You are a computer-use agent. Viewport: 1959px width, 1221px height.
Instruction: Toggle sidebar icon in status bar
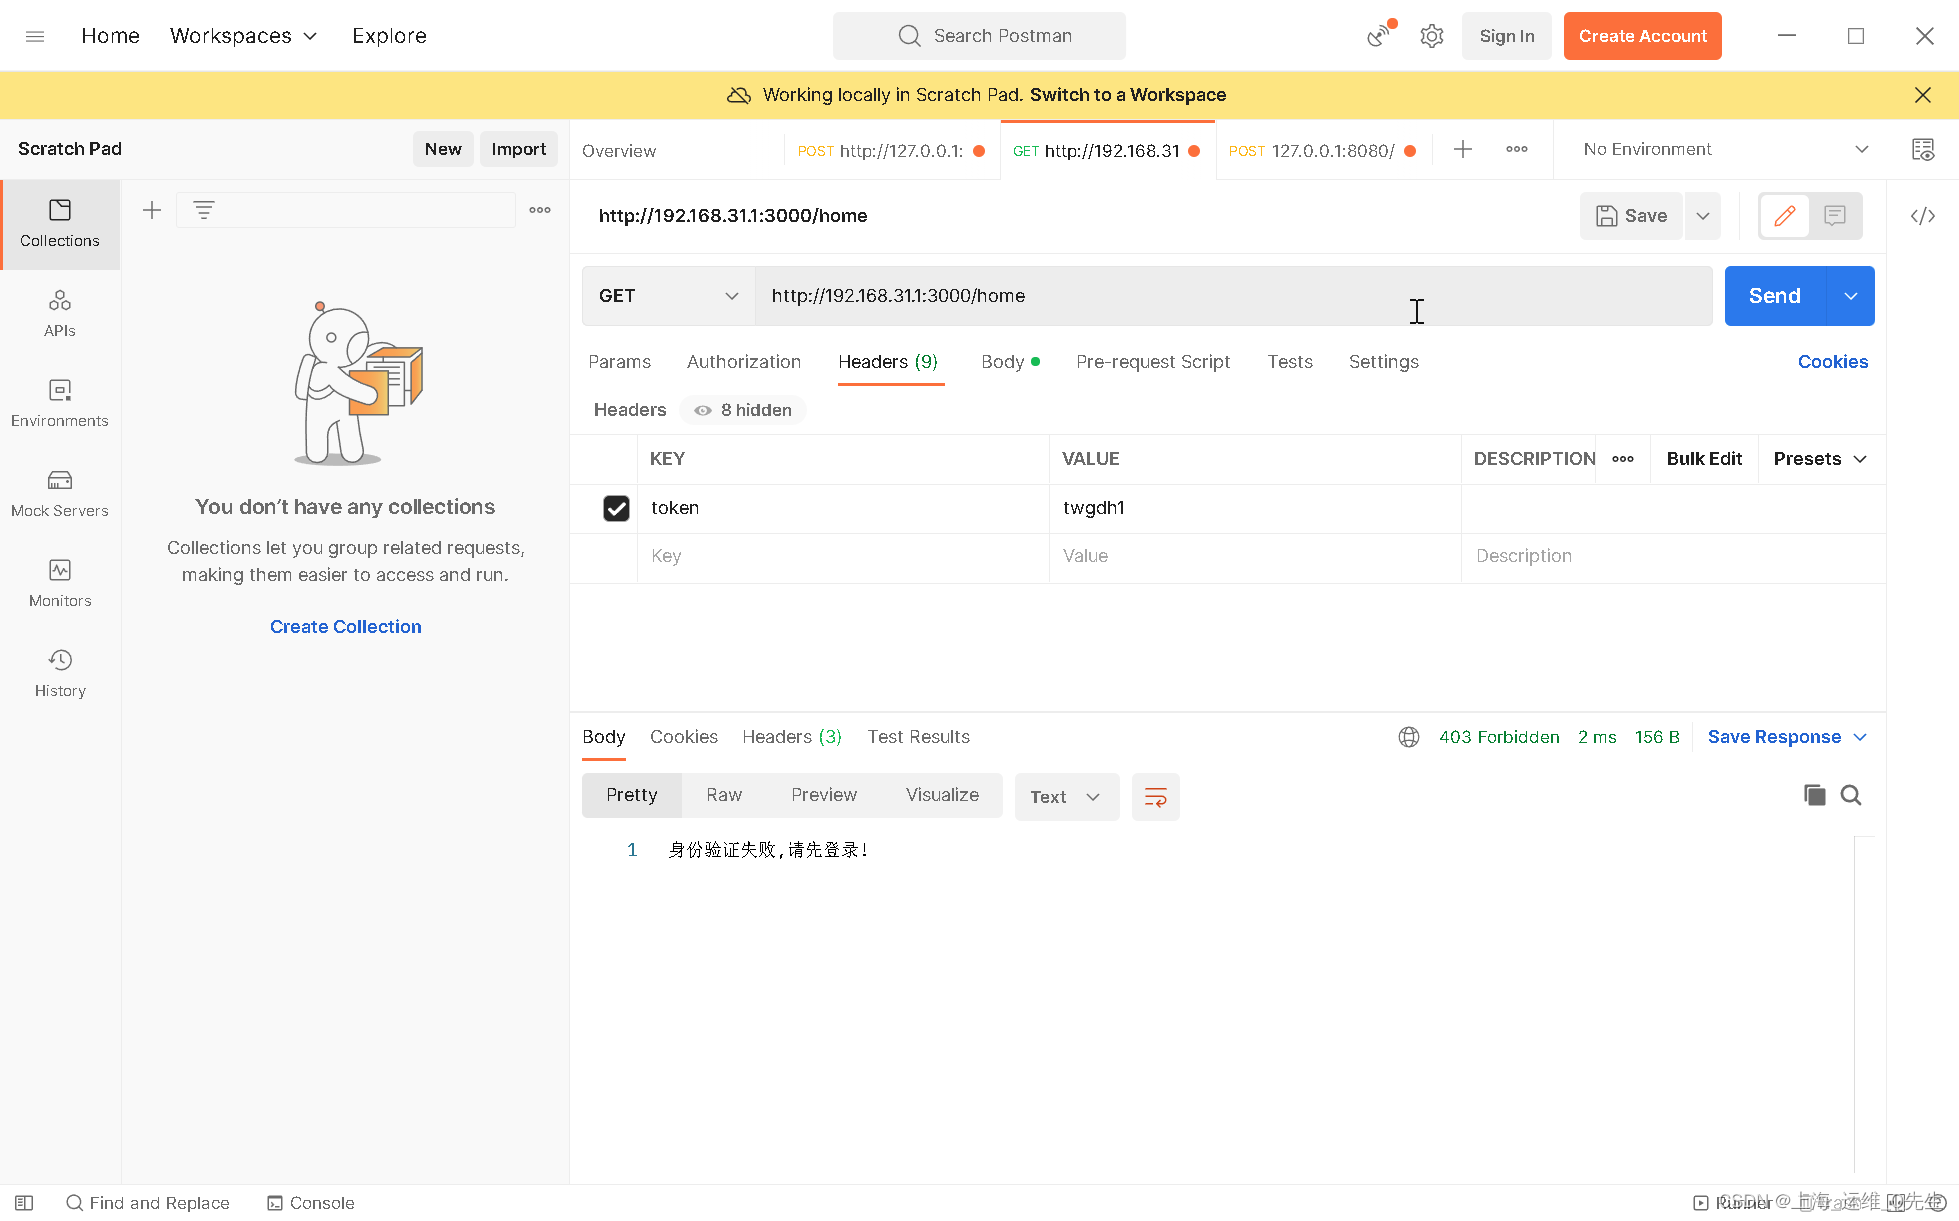pyautogui.click(x=24, y=1203)
